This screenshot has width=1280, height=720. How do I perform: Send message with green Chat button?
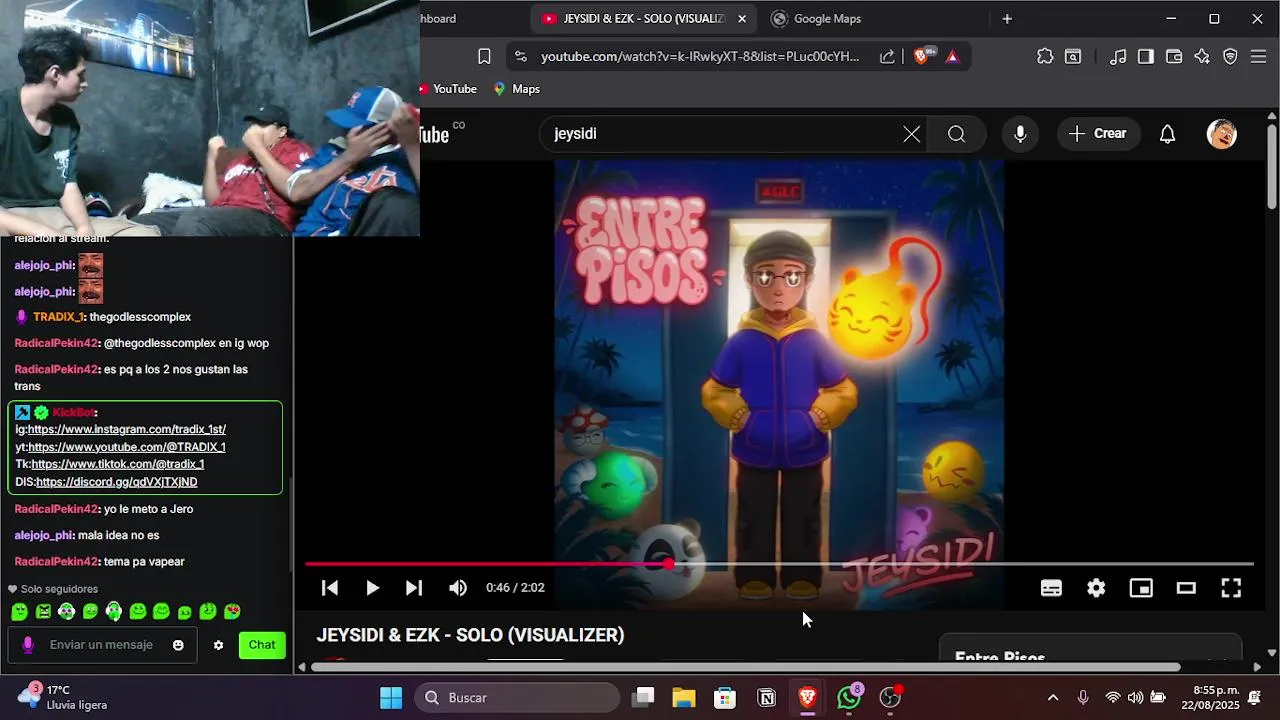click(x=262, y=645)
